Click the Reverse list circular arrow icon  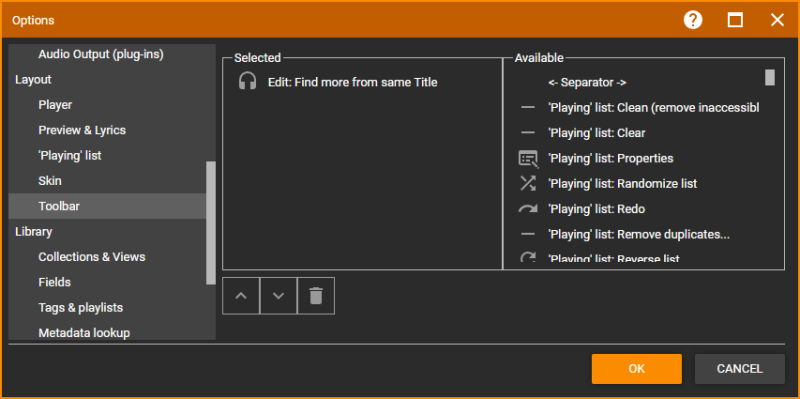(528, 257)
